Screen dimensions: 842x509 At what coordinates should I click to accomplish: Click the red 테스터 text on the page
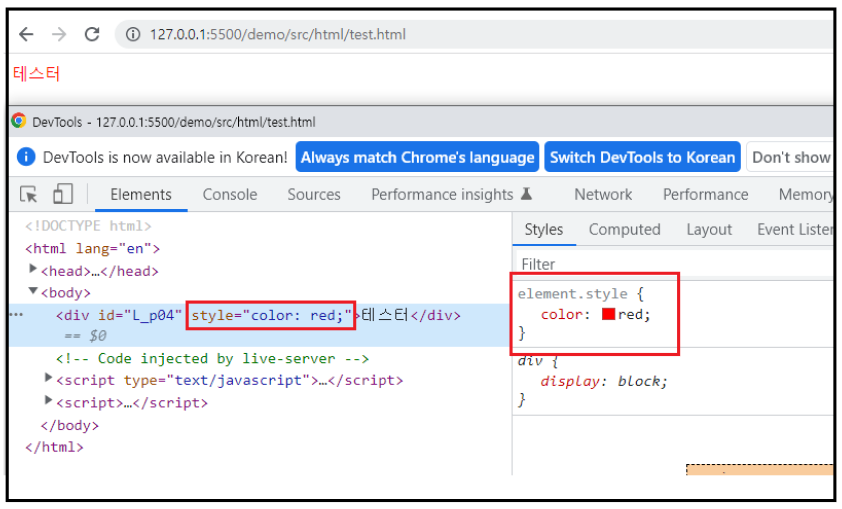coord(36,74)
